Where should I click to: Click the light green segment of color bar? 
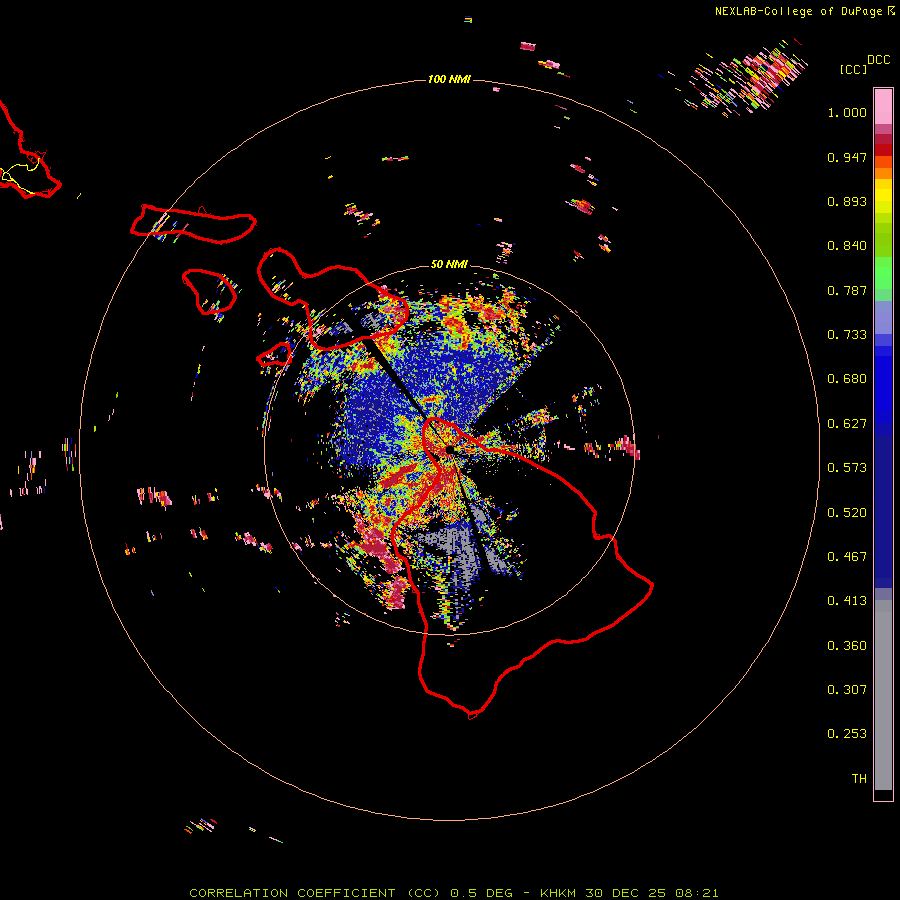pos(883,273)
